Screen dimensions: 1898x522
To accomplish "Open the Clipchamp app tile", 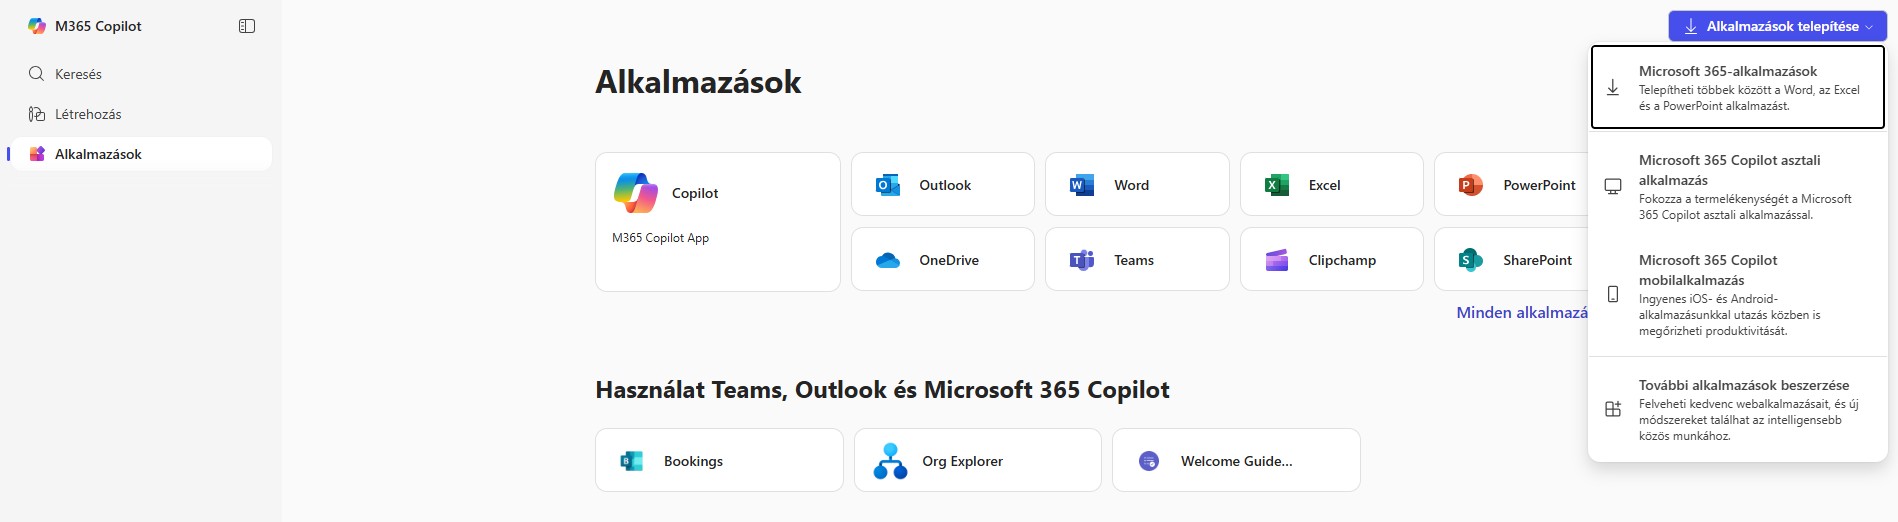I will click(x=1330, y=260).
